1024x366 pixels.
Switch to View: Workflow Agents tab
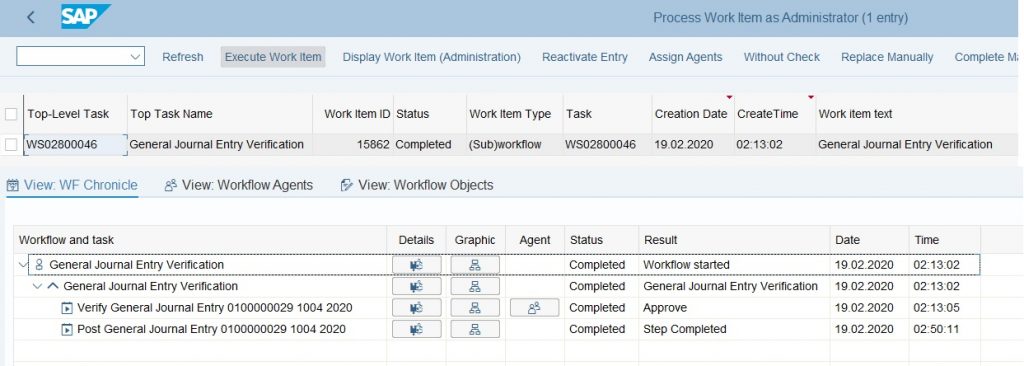tap(238, 185)
